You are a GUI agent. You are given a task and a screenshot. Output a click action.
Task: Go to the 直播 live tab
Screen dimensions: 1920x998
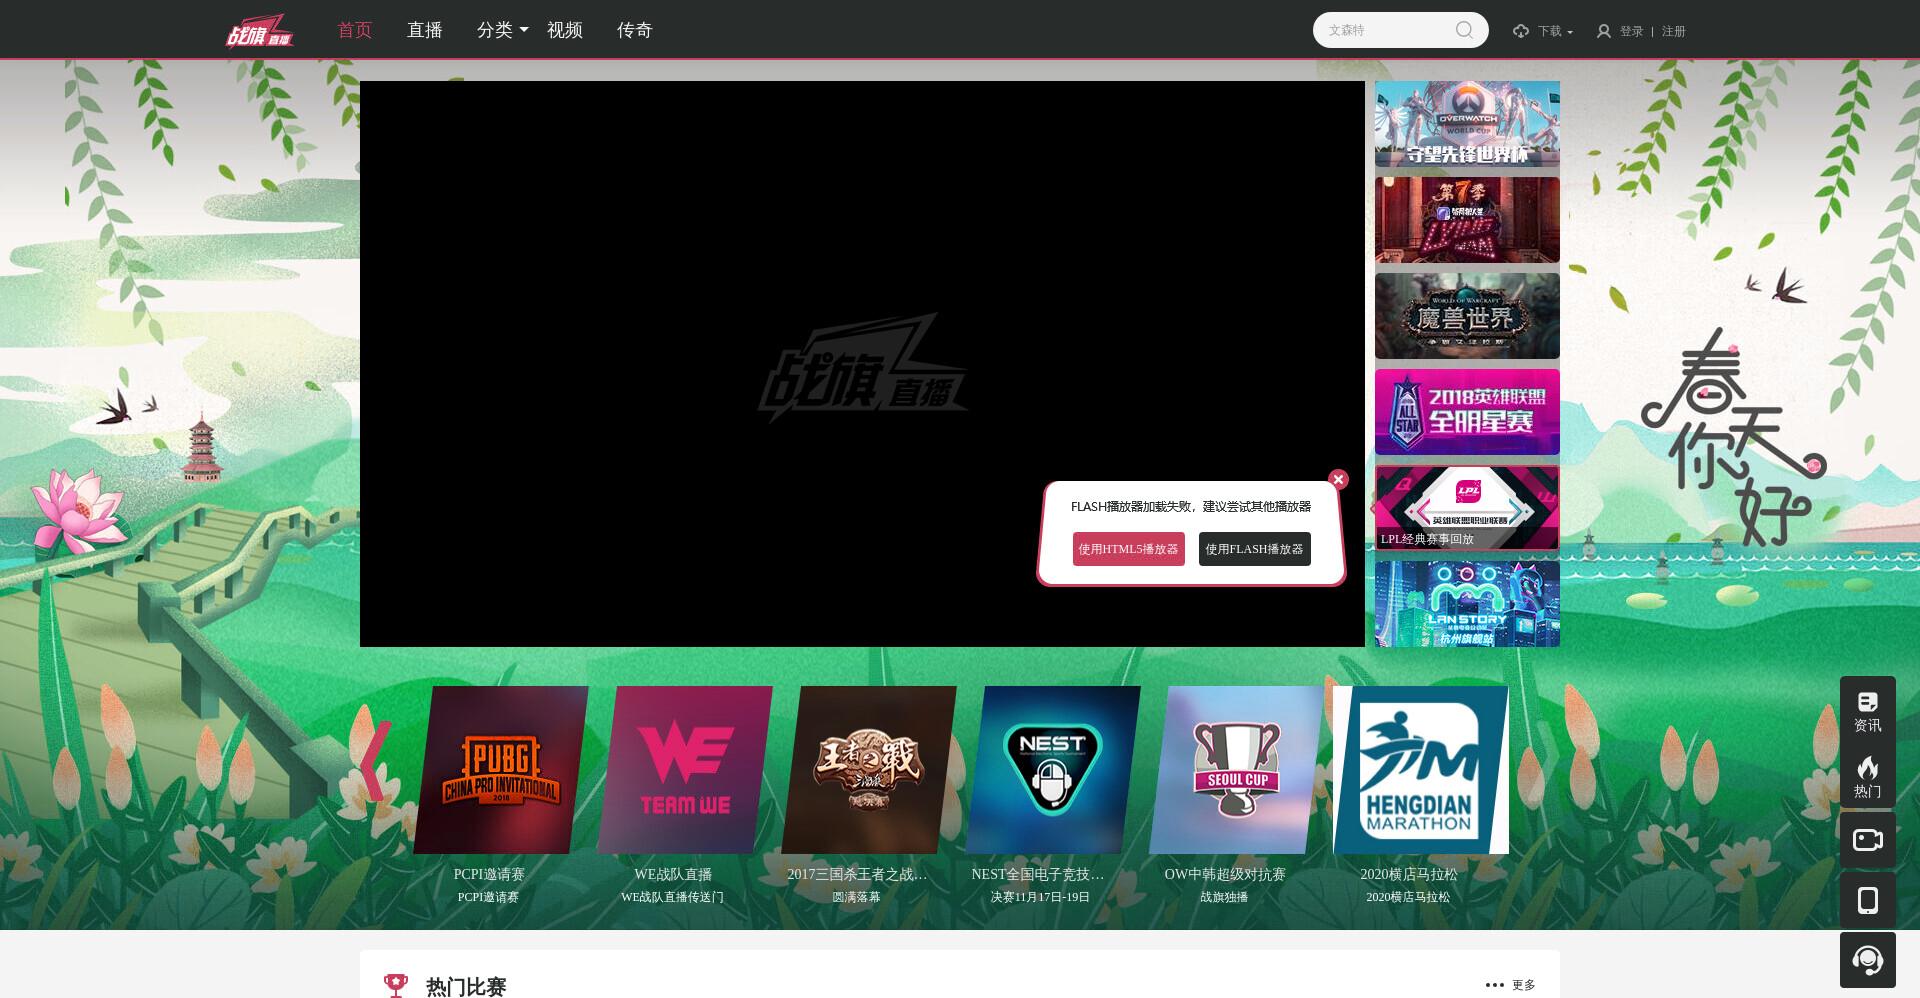pos(425,30)
